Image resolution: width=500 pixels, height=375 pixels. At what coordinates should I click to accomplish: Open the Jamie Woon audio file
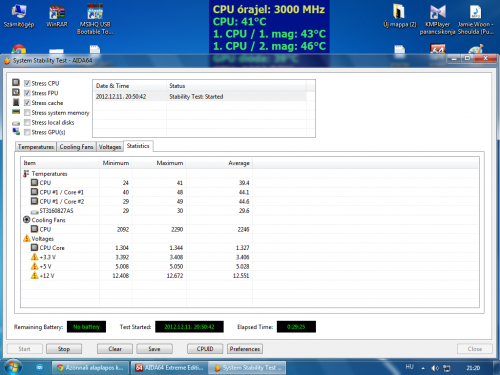tap(475, 19)
